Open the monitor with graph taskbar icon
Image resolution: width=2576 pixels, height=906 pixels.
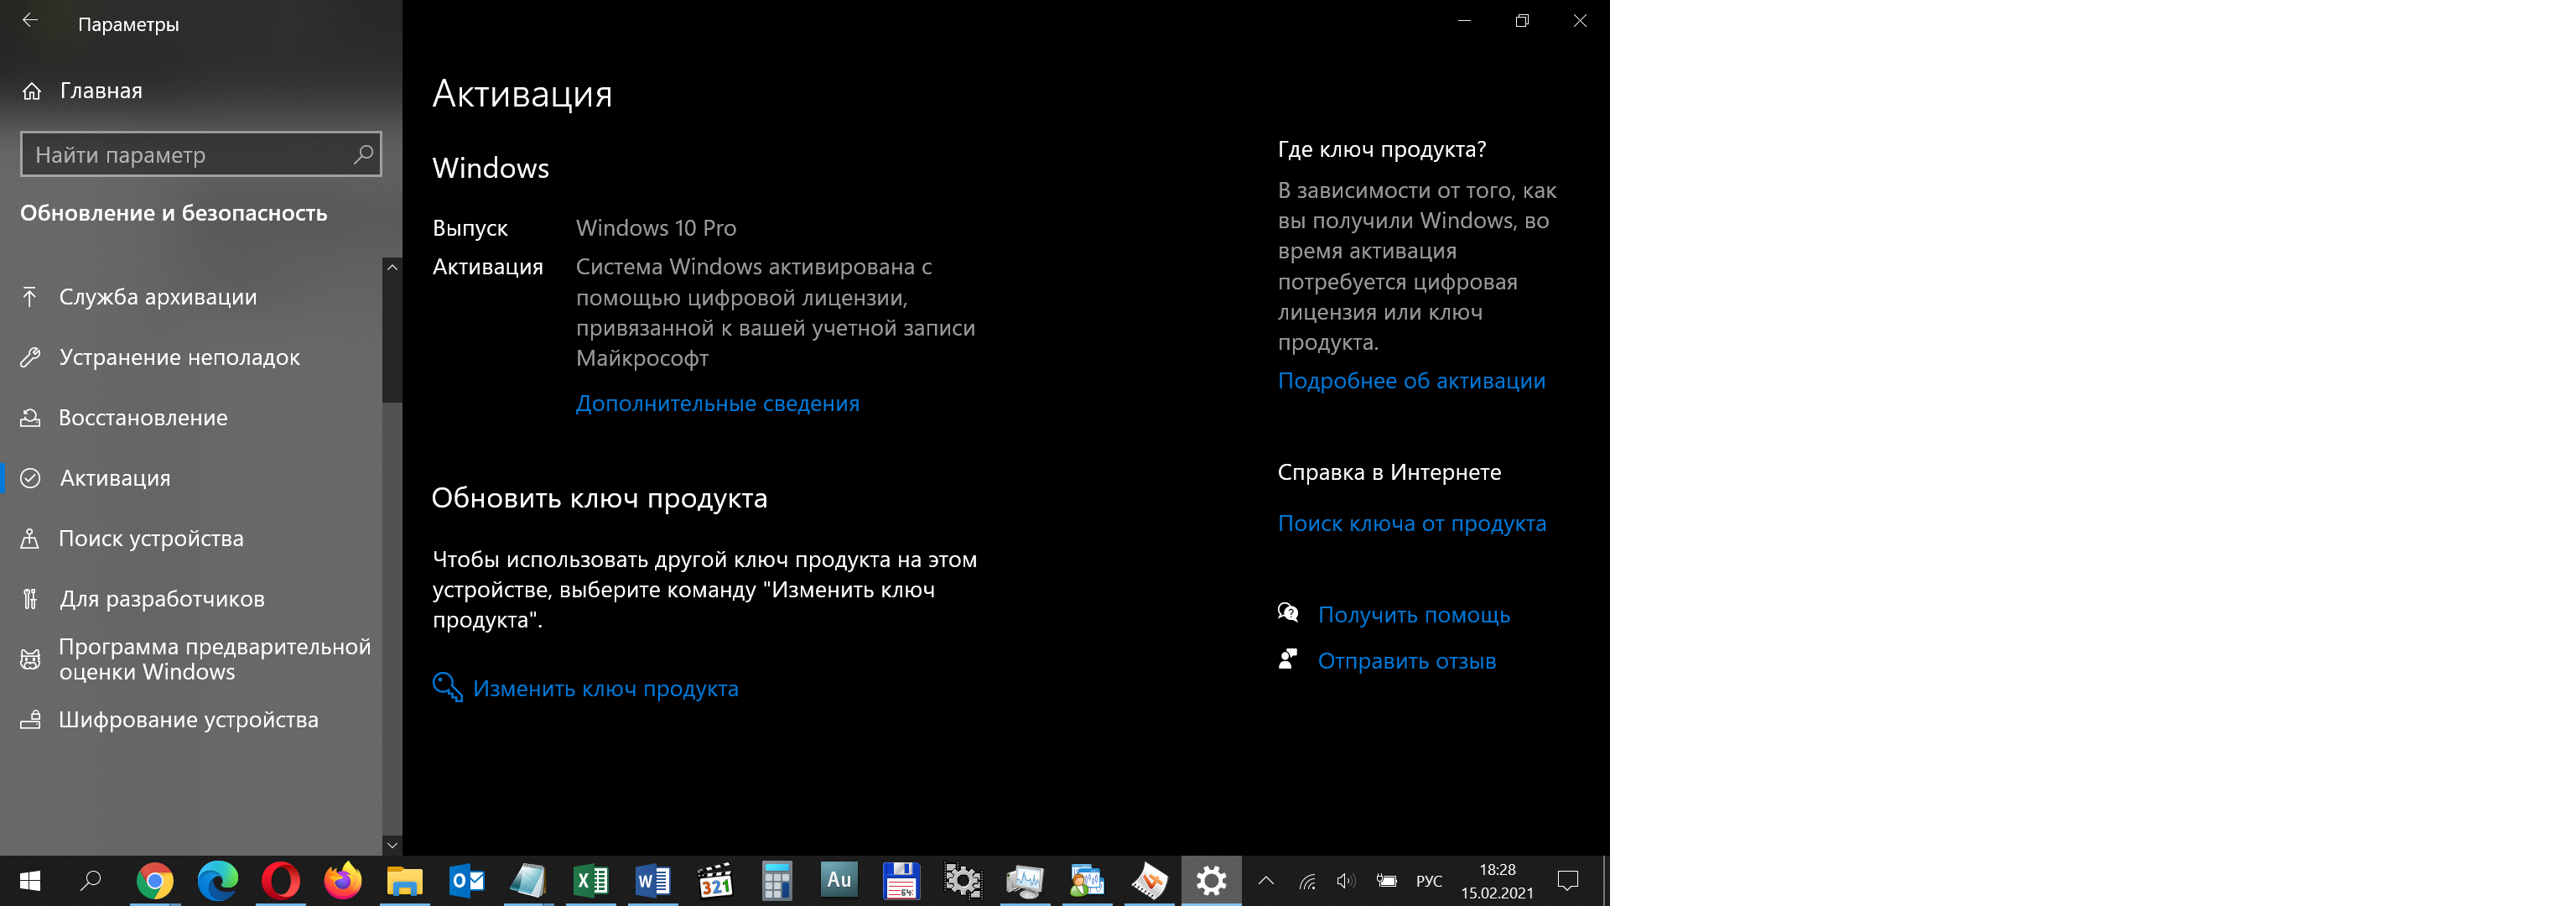[1025, 881]
